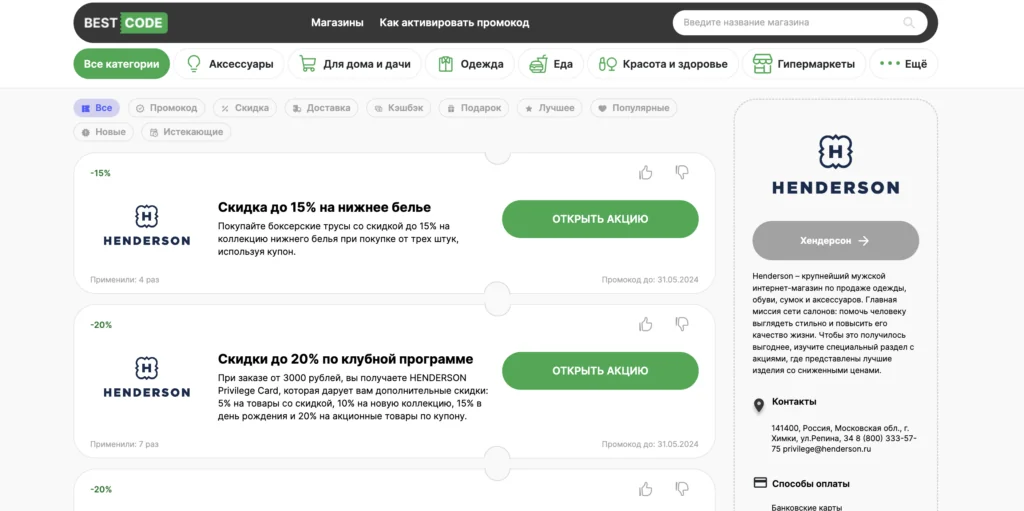This screenshot has width=1024, height=511.
Task: Click the shopping cart icon for Для дома и дачи
Action: coord(308,64)
